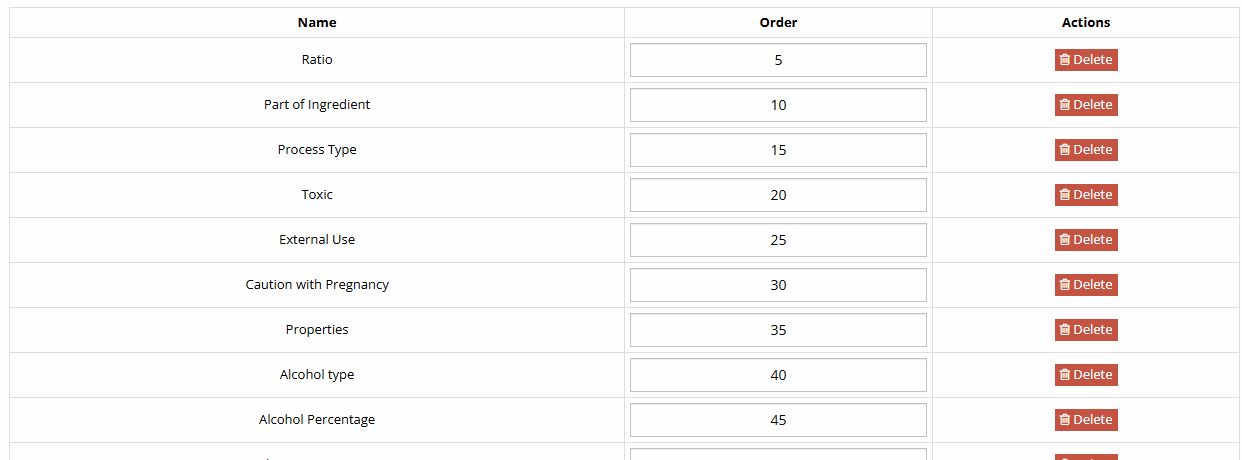
Task: Click the Order column header
Action: click(x=778, y=22)
